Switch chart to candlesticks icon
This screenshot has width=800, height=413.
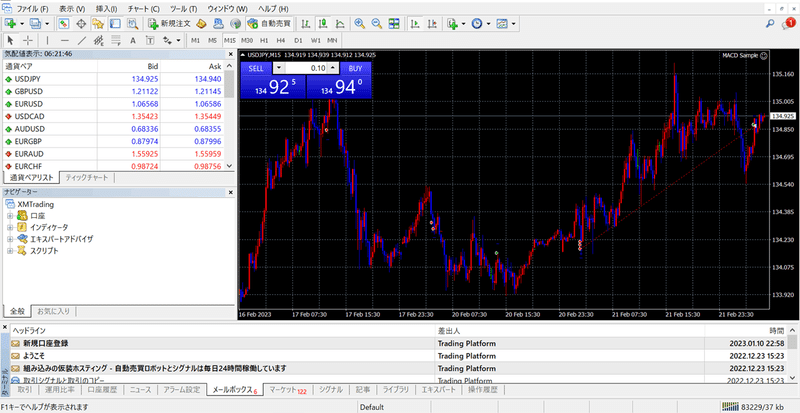click(323, 23)
